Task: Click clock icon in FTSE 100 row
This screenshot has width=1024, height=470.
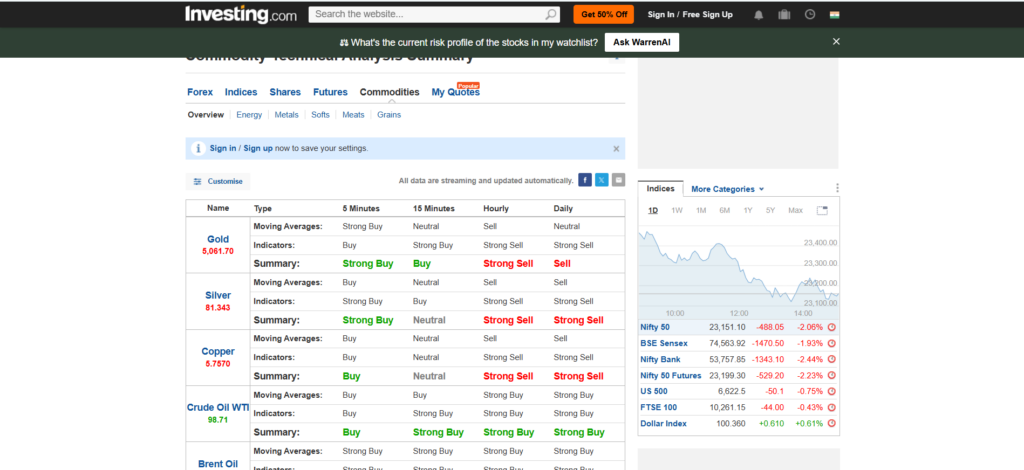Action: 831,408
